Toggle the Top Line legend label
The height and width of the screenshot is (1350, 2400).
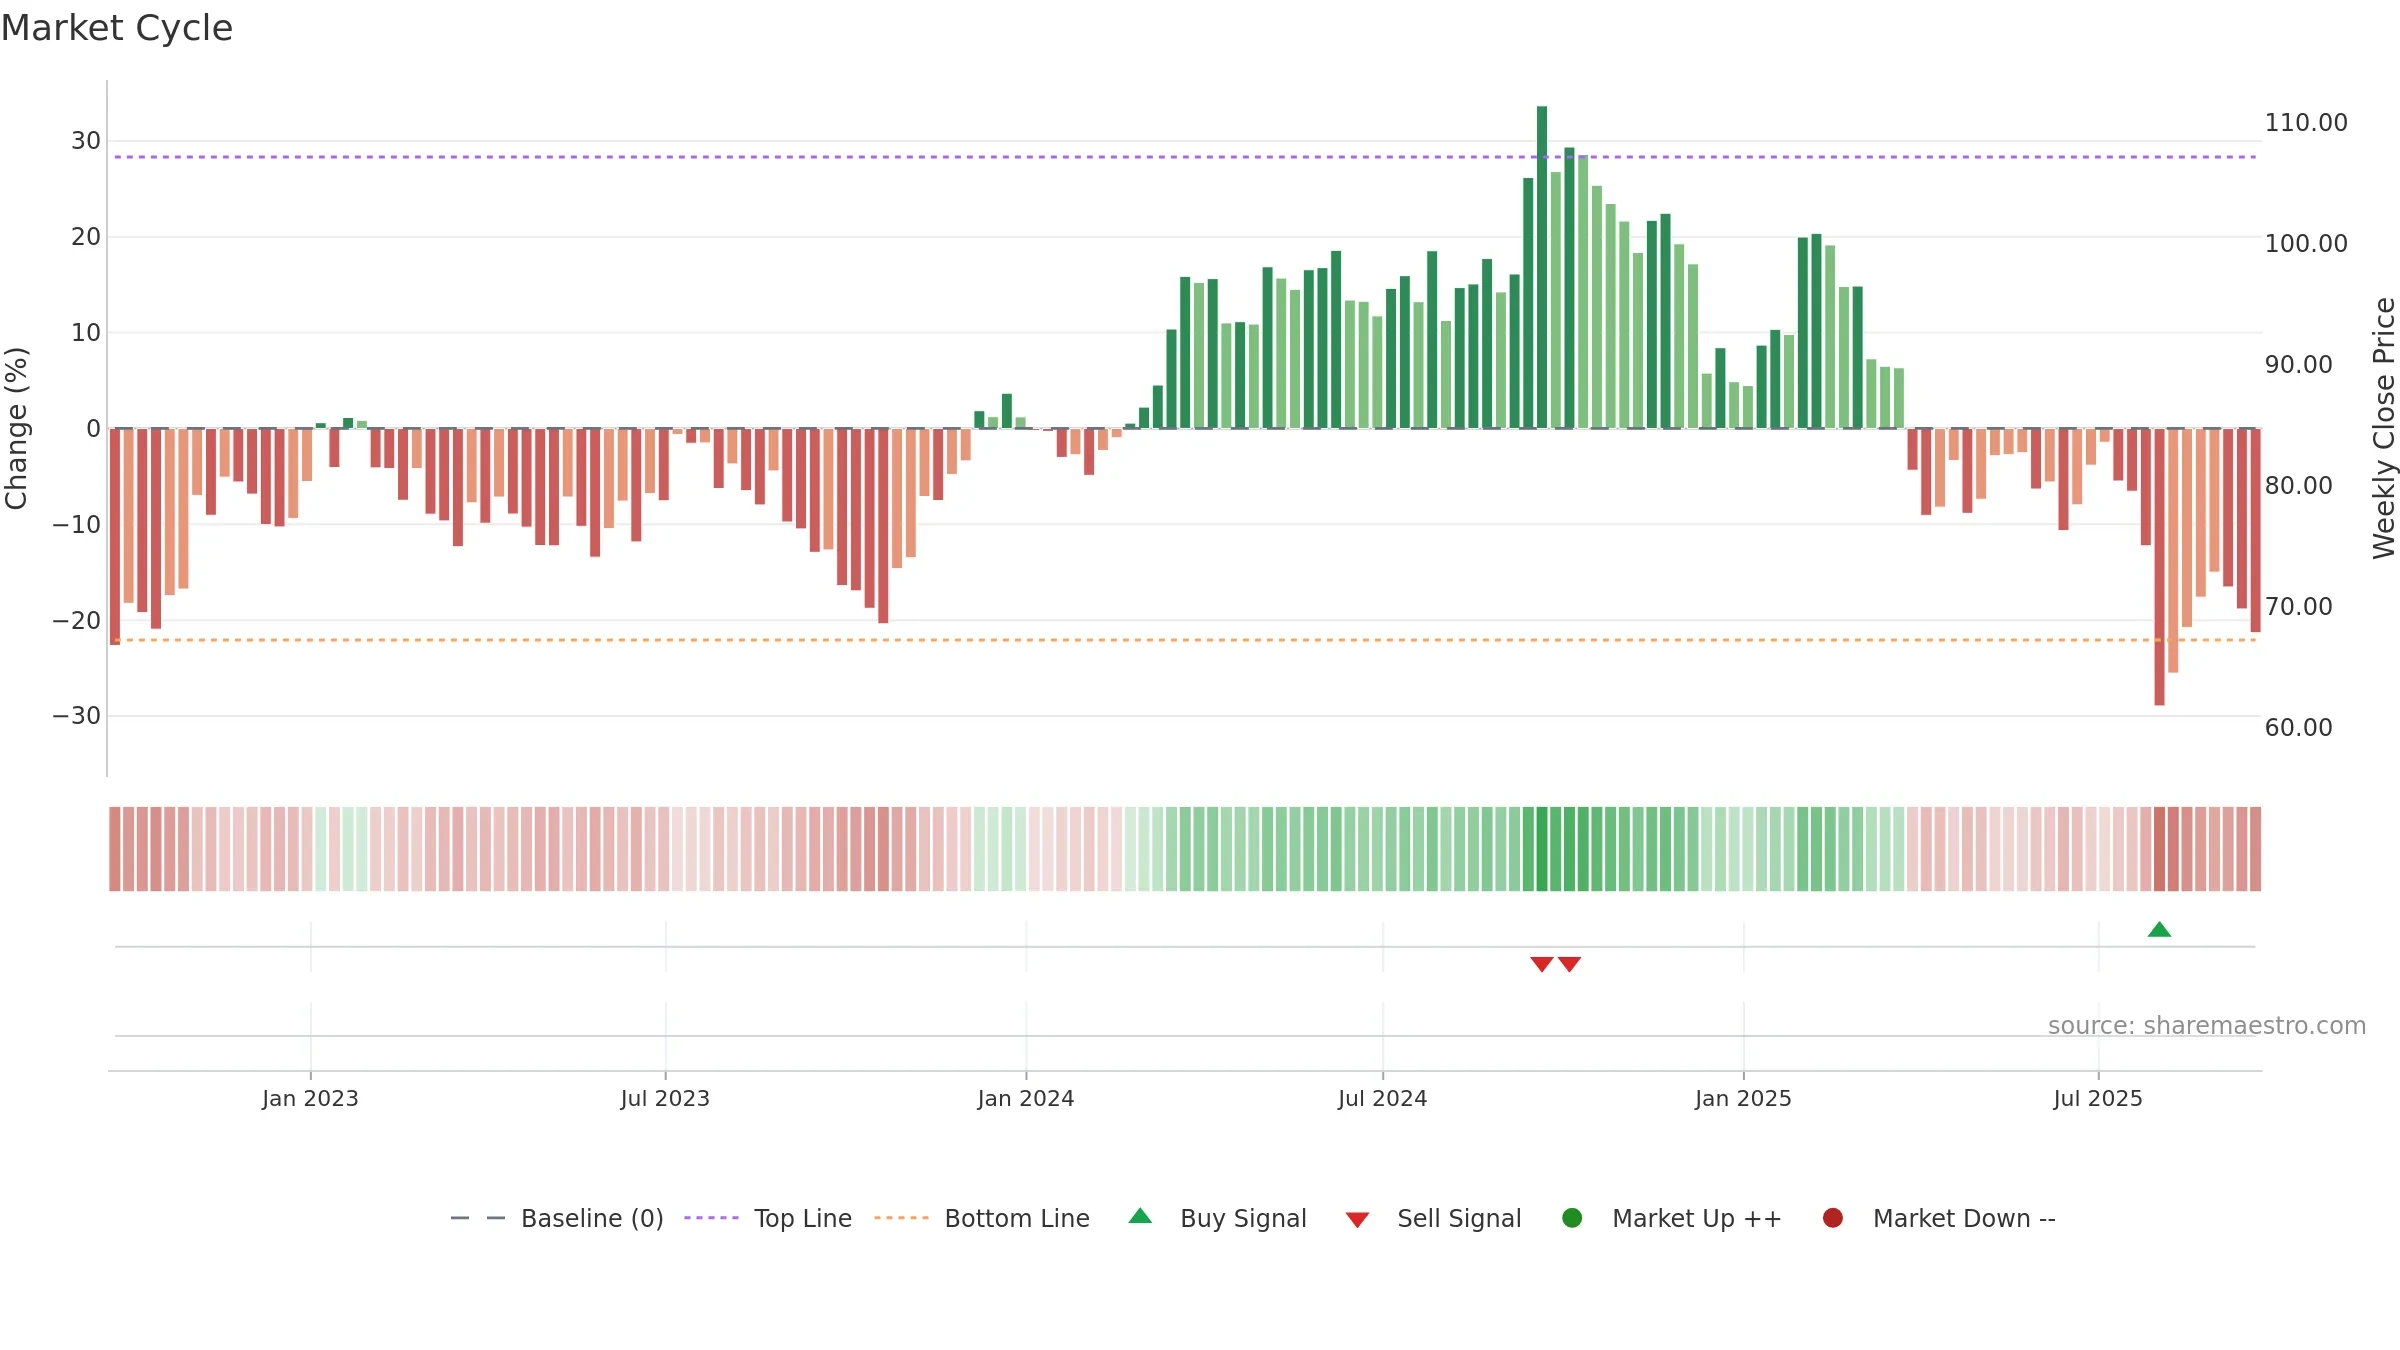coord(803,1218)
